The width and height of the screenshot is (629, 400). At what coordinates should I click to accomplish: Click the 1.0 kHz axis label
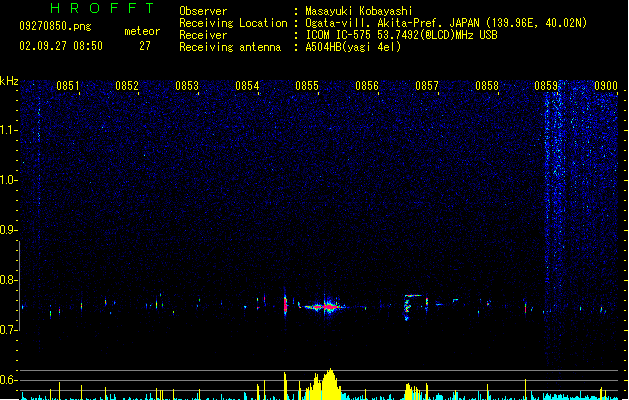[9, 180]
